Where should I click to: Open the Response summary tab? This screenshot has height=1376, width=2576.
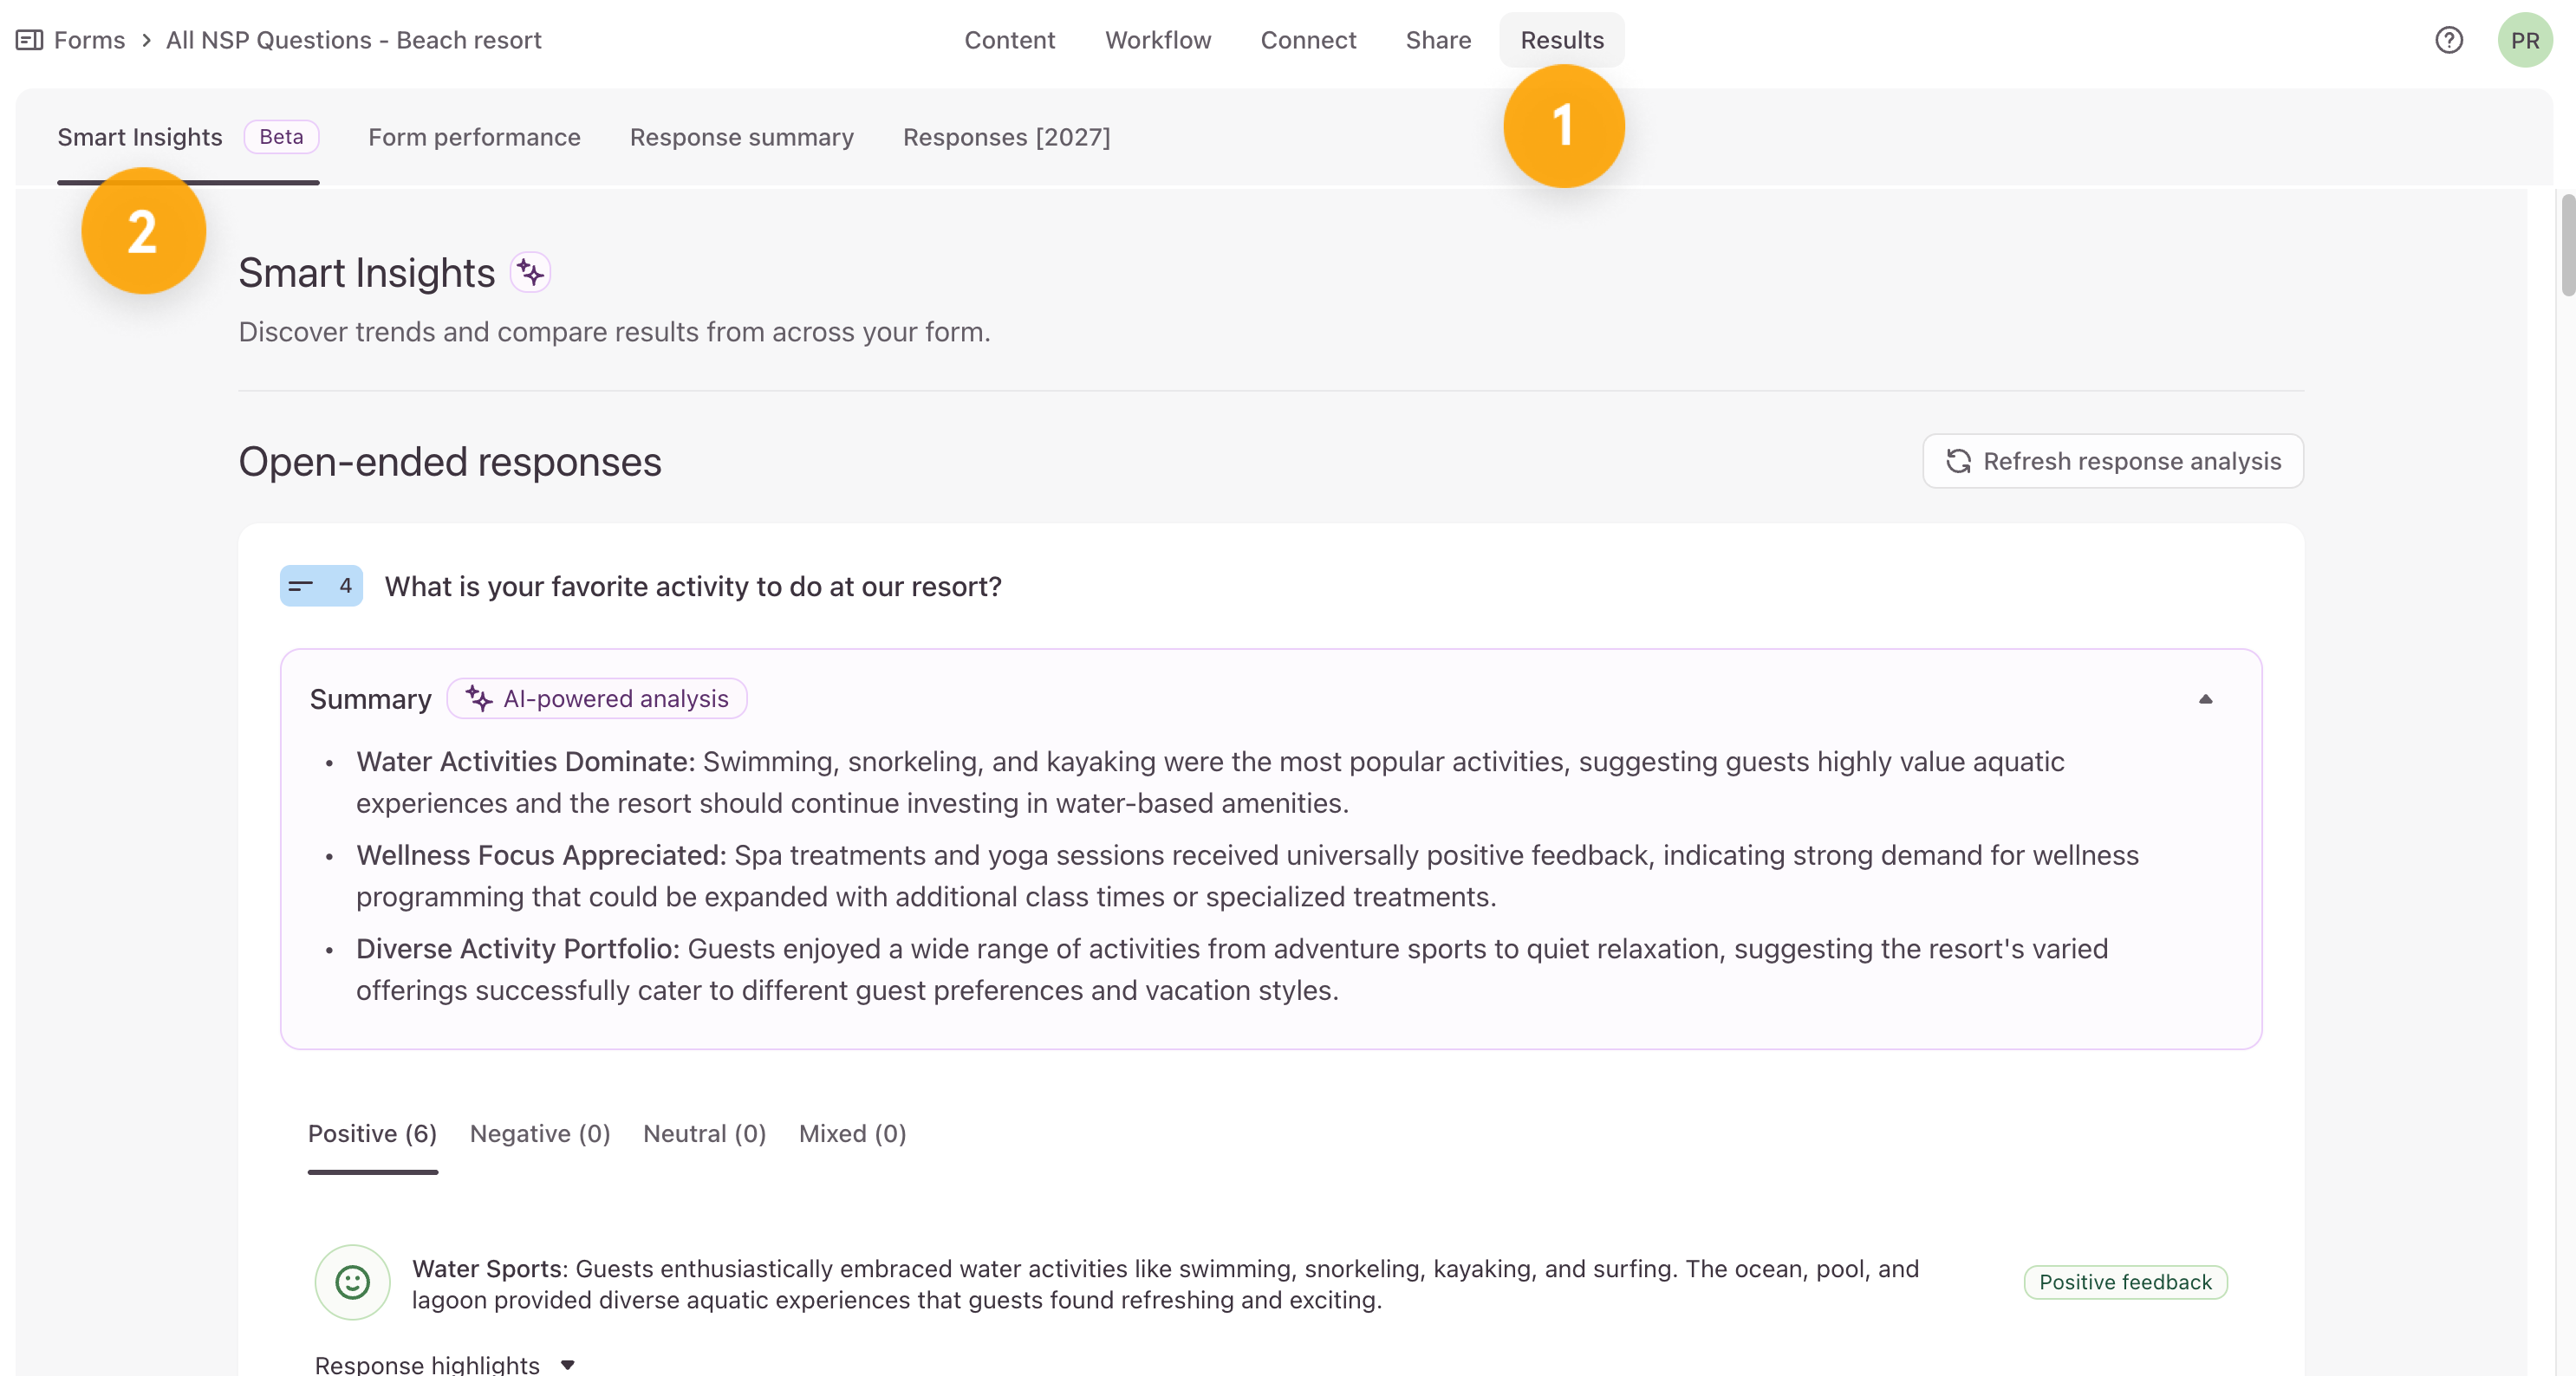tap(741, 137)
